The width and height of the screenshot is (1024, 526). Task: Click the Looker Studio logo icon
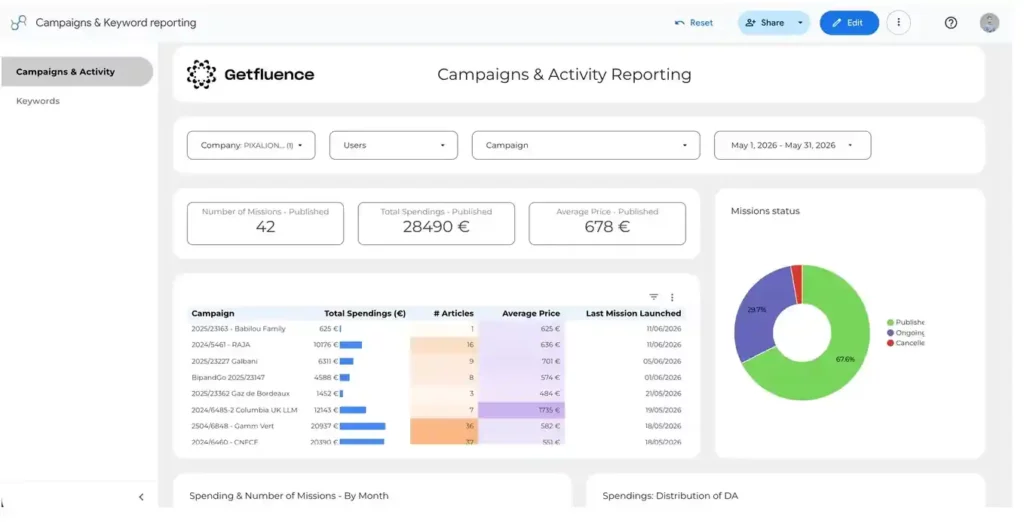[18, 23]
